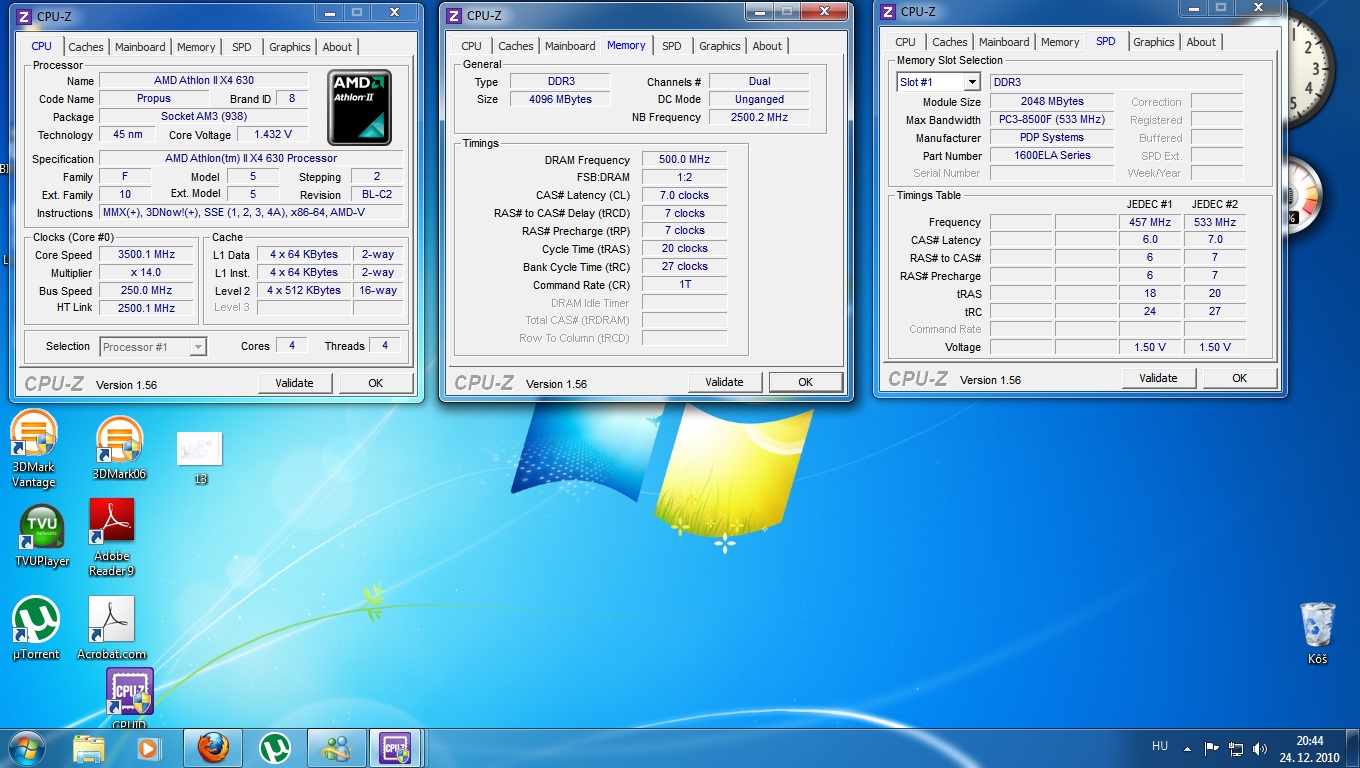1360x768 pixels.
Task: Launch TVUPlayer from the desktop
Action: [x=42, y=536]
